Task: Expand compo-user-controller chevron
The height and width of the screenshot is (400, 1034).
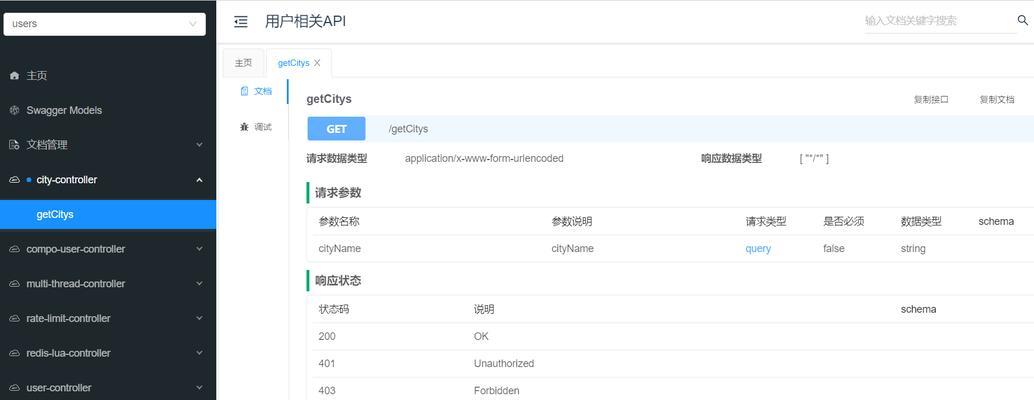Action: (x=199, y=249)
